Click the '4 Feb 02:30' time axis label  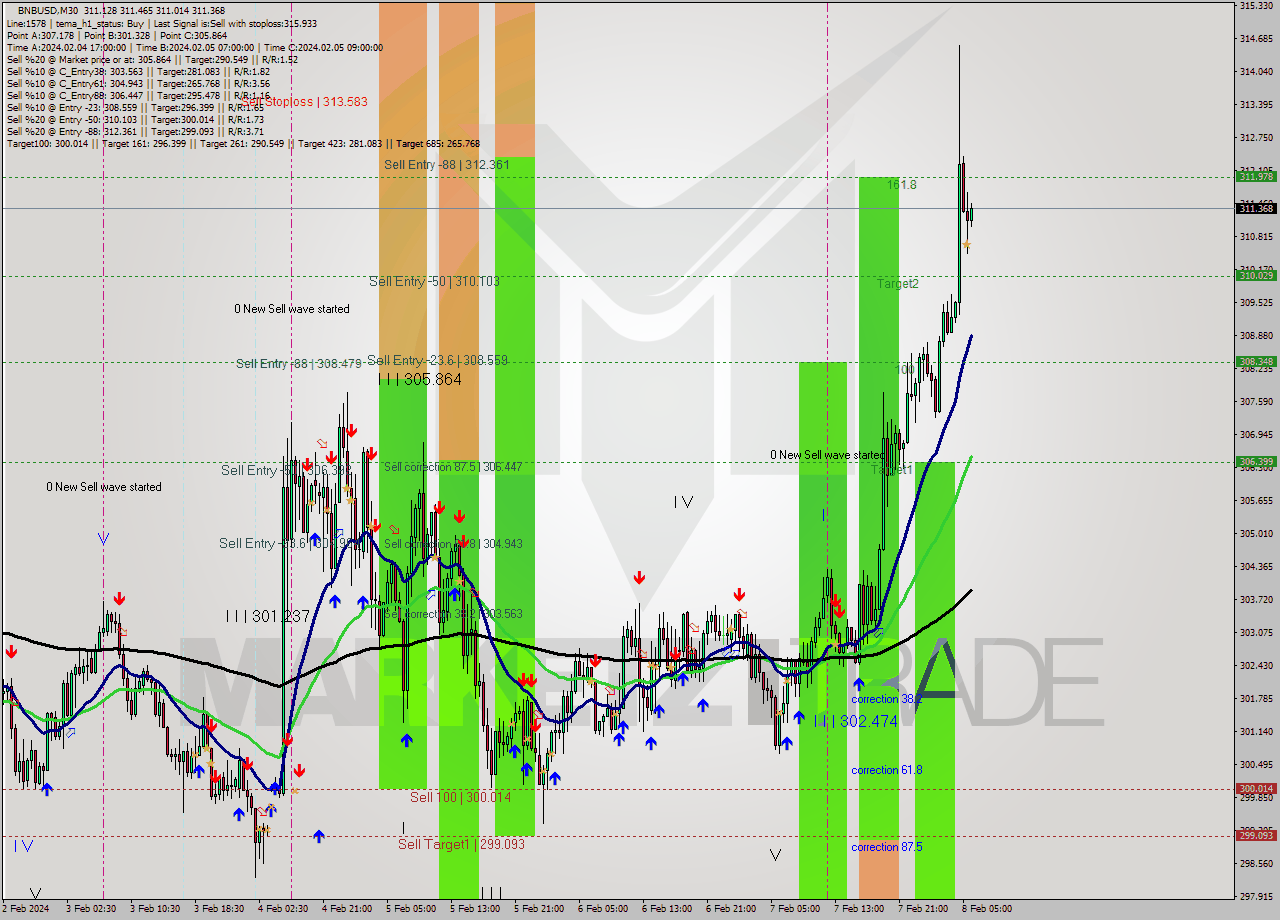coord(283,909)
